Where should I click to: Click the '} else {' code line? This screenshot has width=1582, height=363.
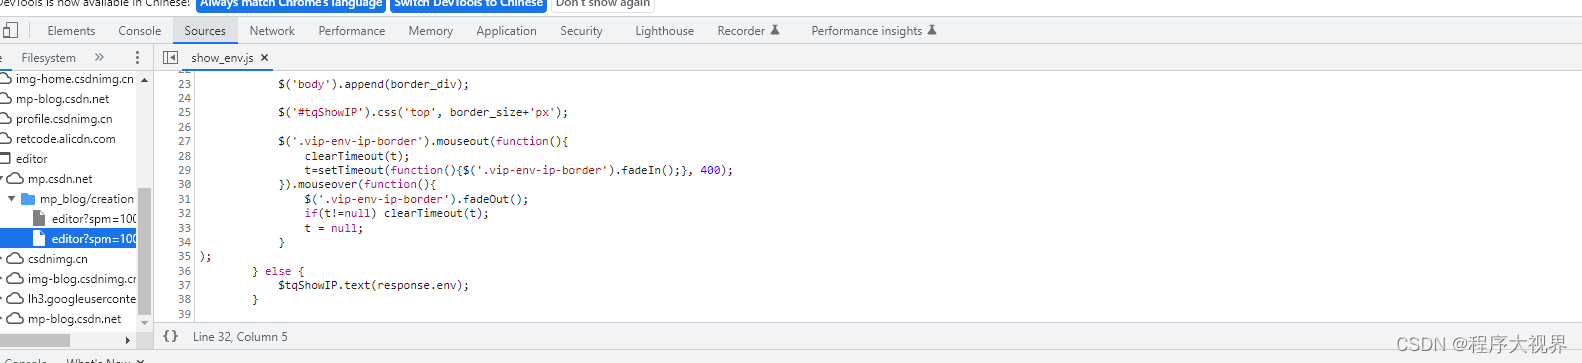[278, 271]
